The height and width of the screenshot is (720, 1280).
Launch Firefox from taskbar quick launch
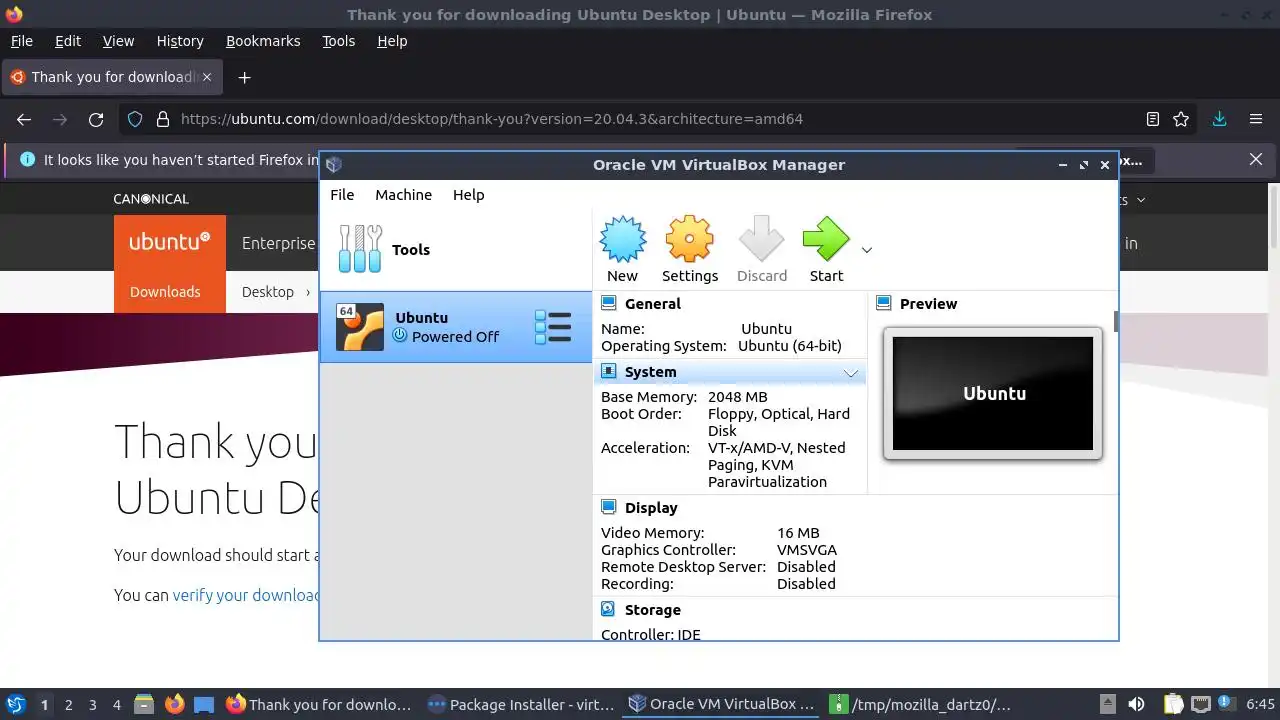174,704
